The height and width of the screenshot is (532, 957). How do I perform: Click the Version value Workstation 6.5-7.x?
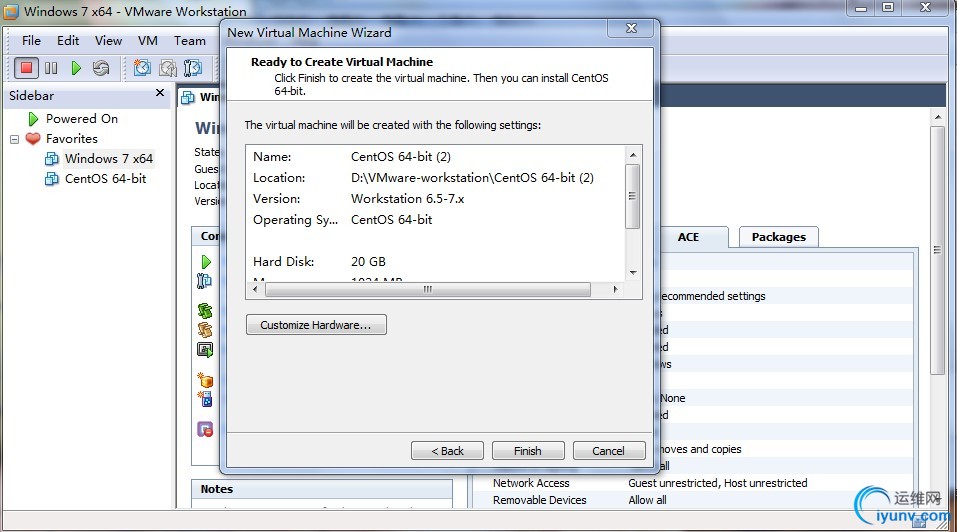coord(408,199)
